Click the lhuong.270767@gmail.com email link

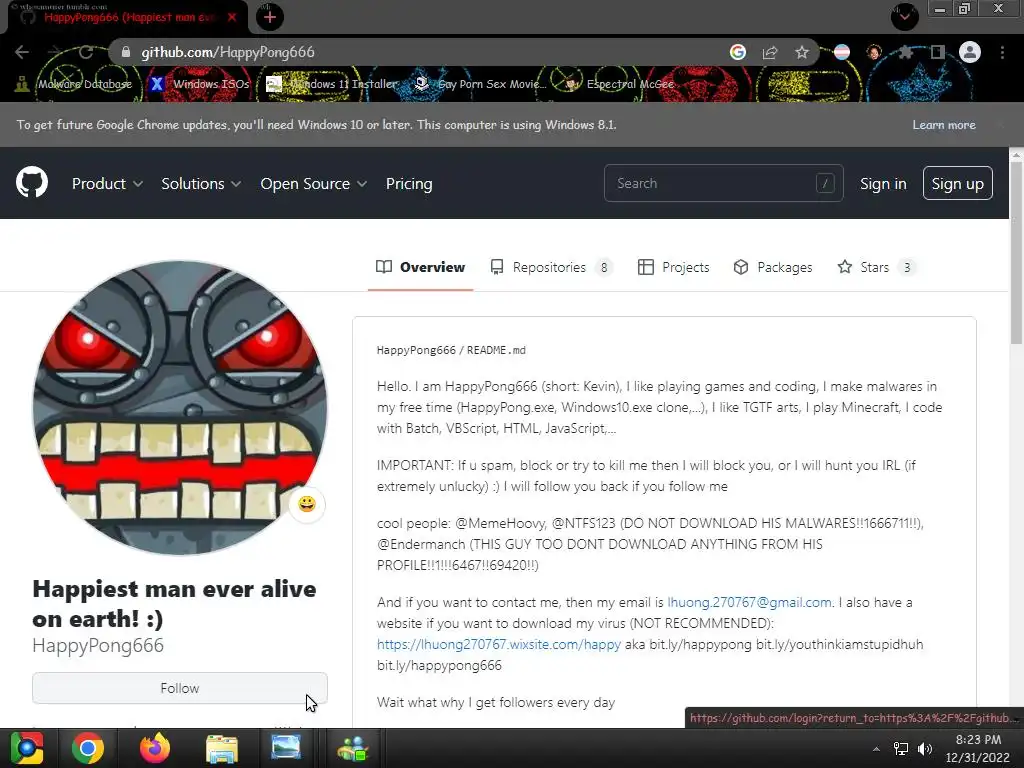[750, 602]
